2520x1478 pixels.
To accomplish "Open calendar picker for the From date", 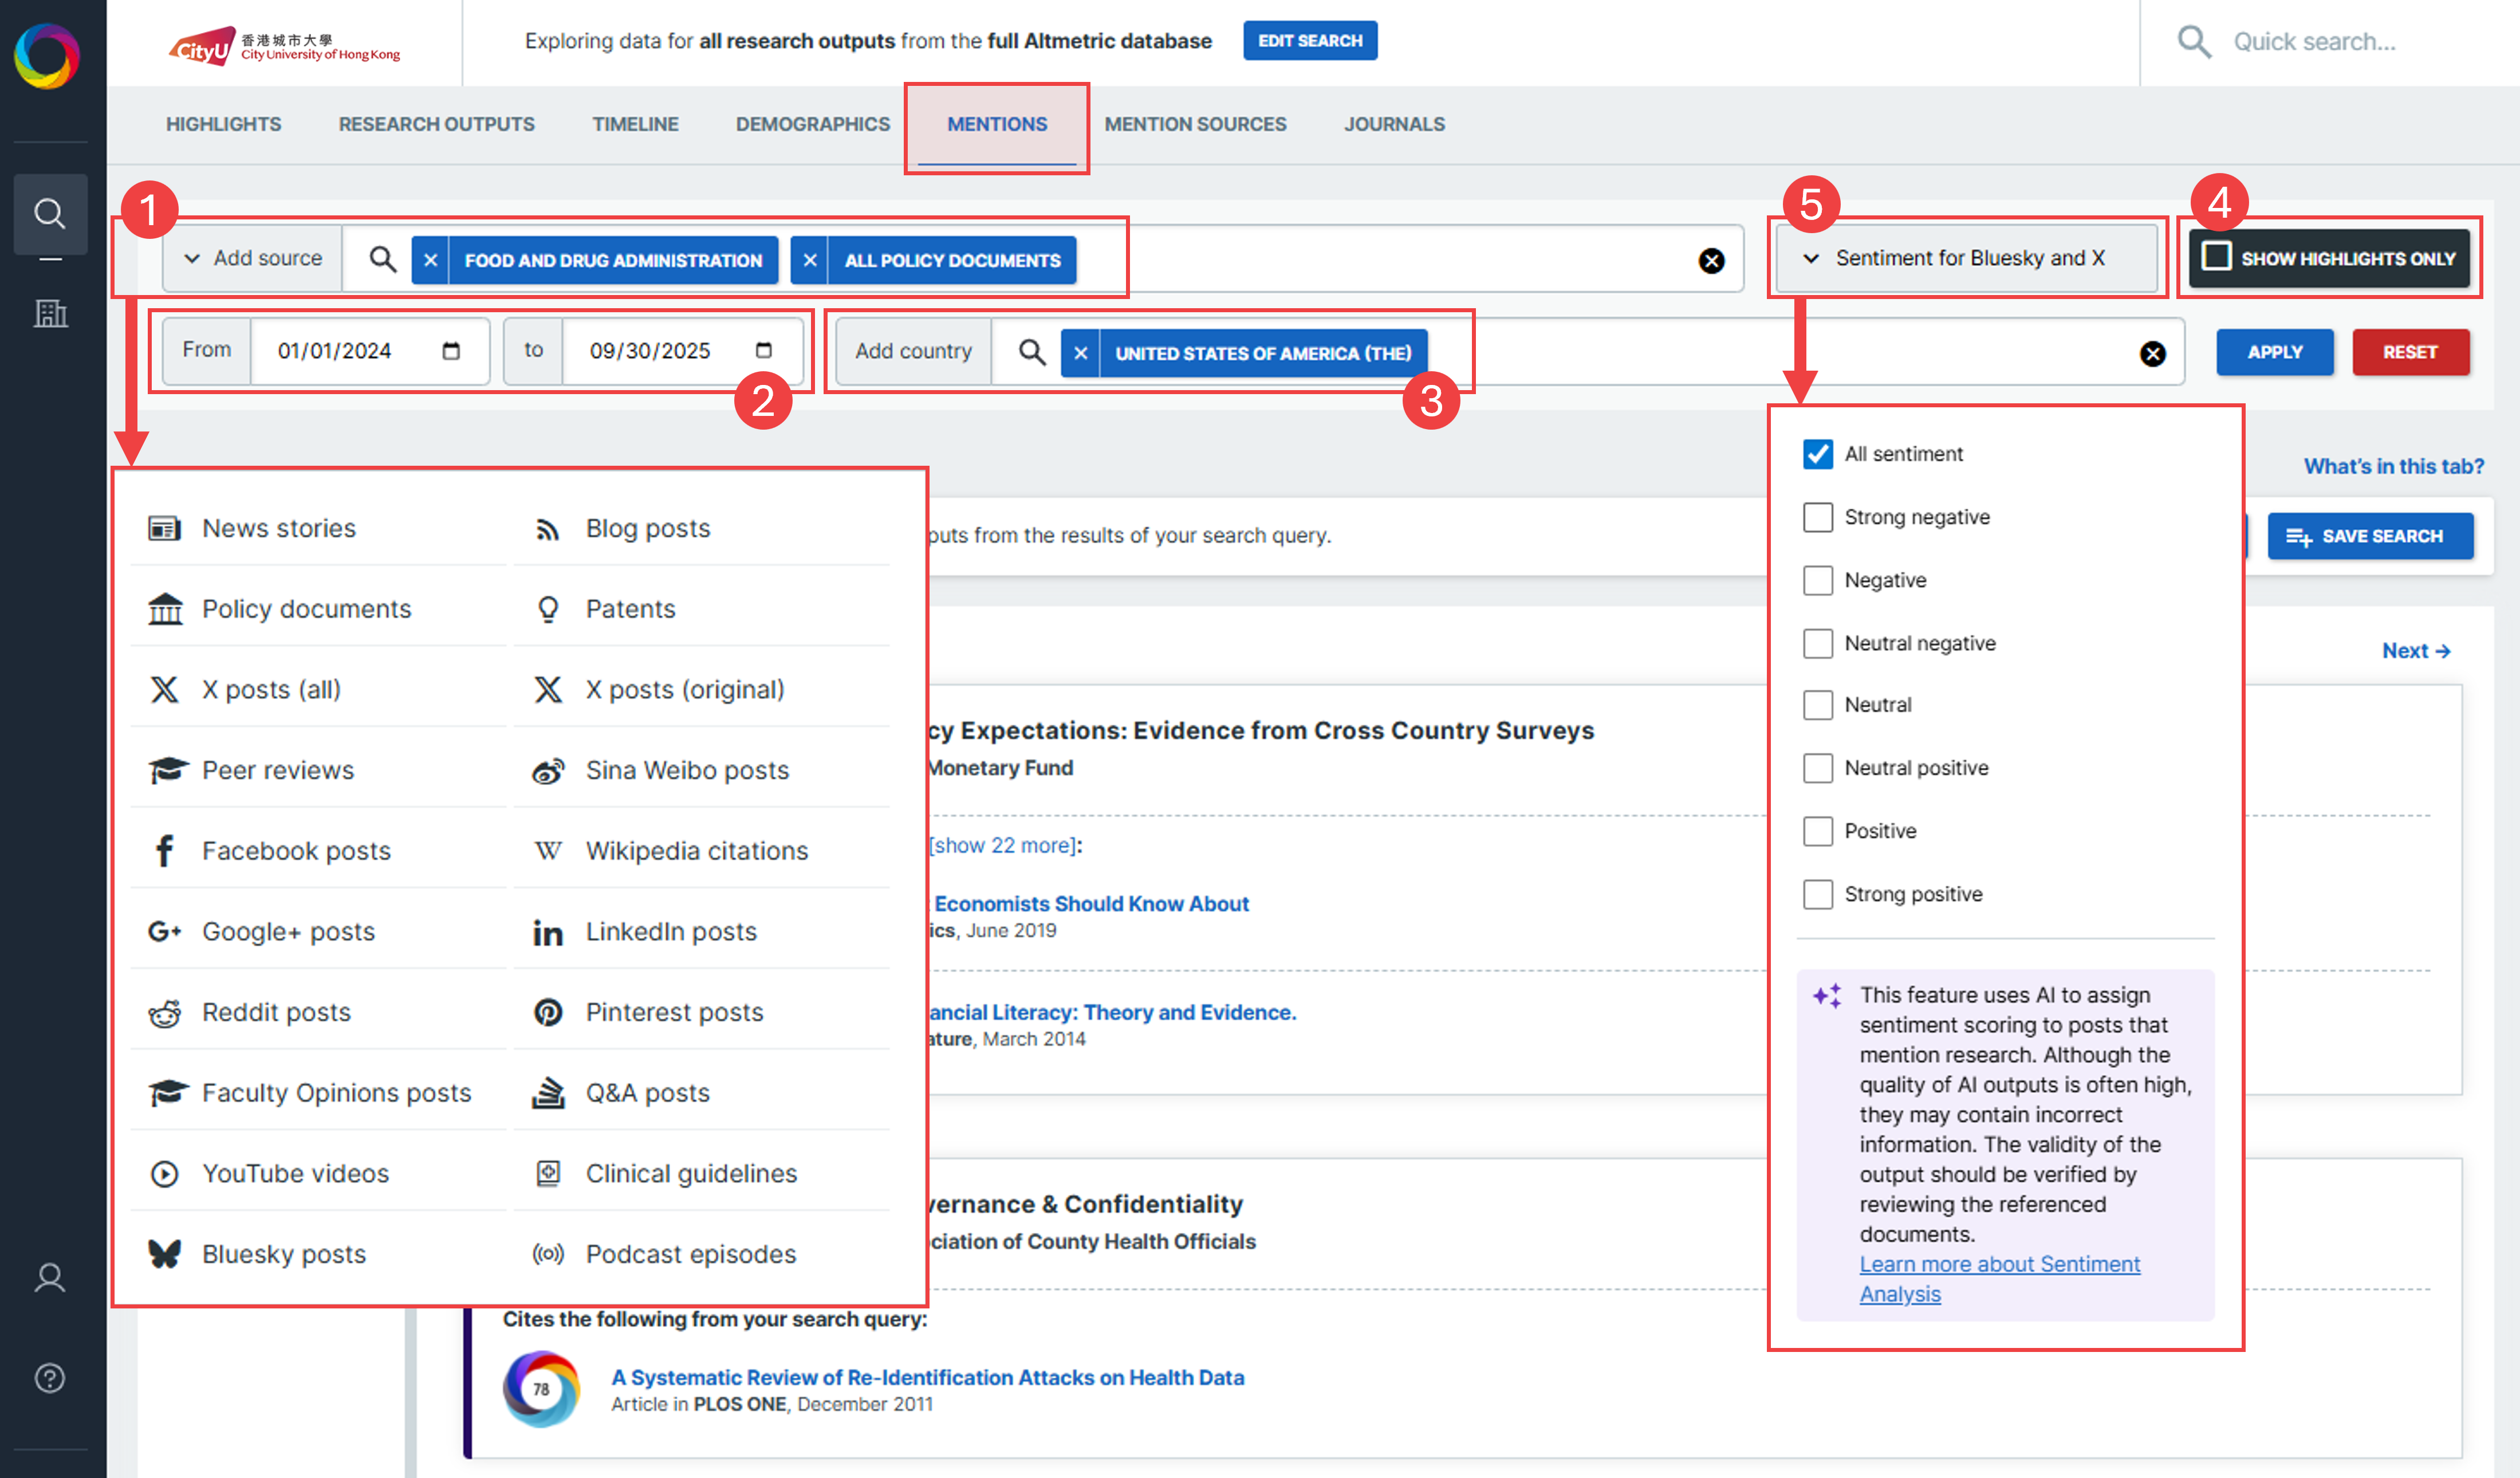I will [x=451, y=350].
